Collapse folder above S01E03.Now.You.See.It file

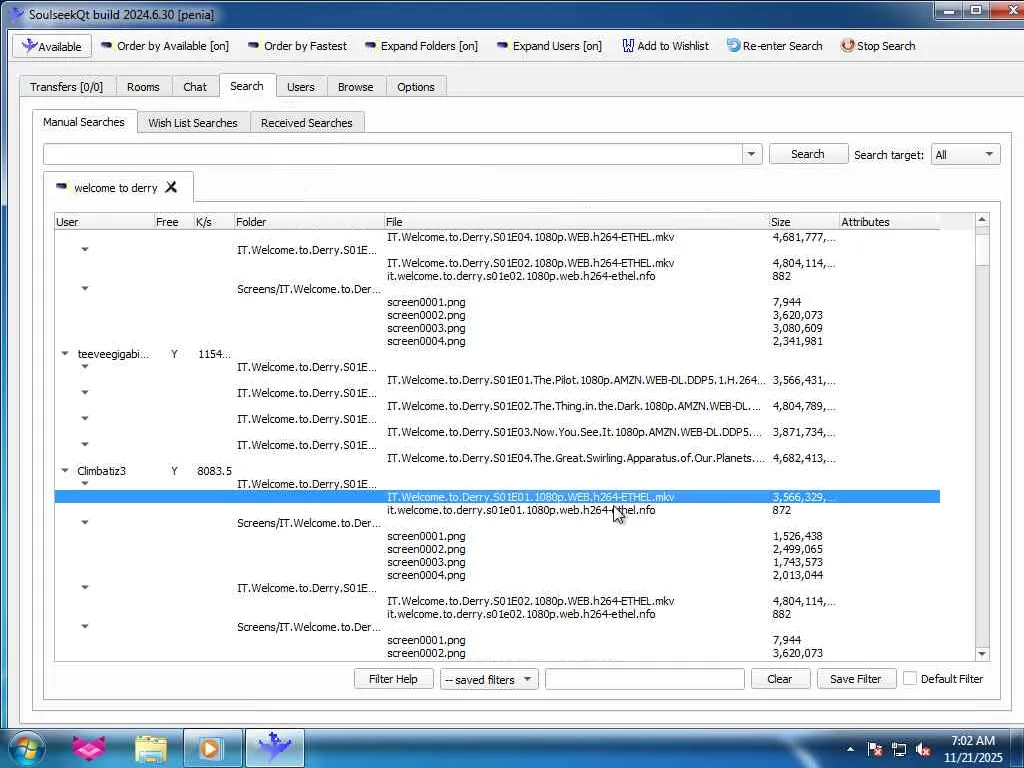click(x=85, y=419)
